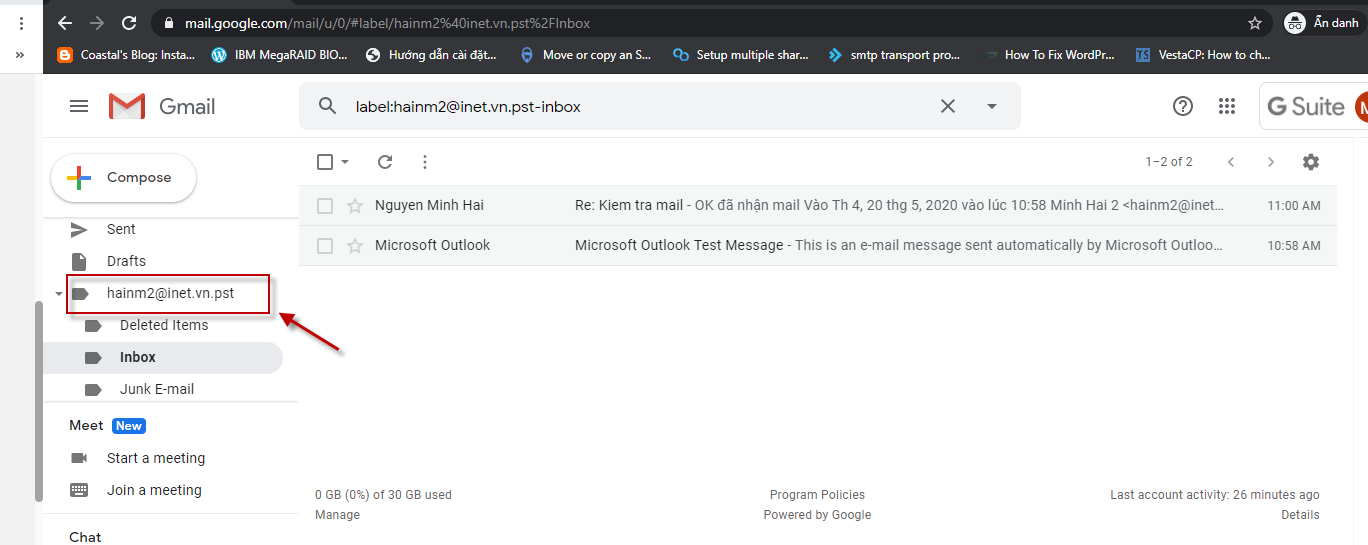
Task: Star the Nguyen Minh Hai email
Action: (x=354, y=205)
